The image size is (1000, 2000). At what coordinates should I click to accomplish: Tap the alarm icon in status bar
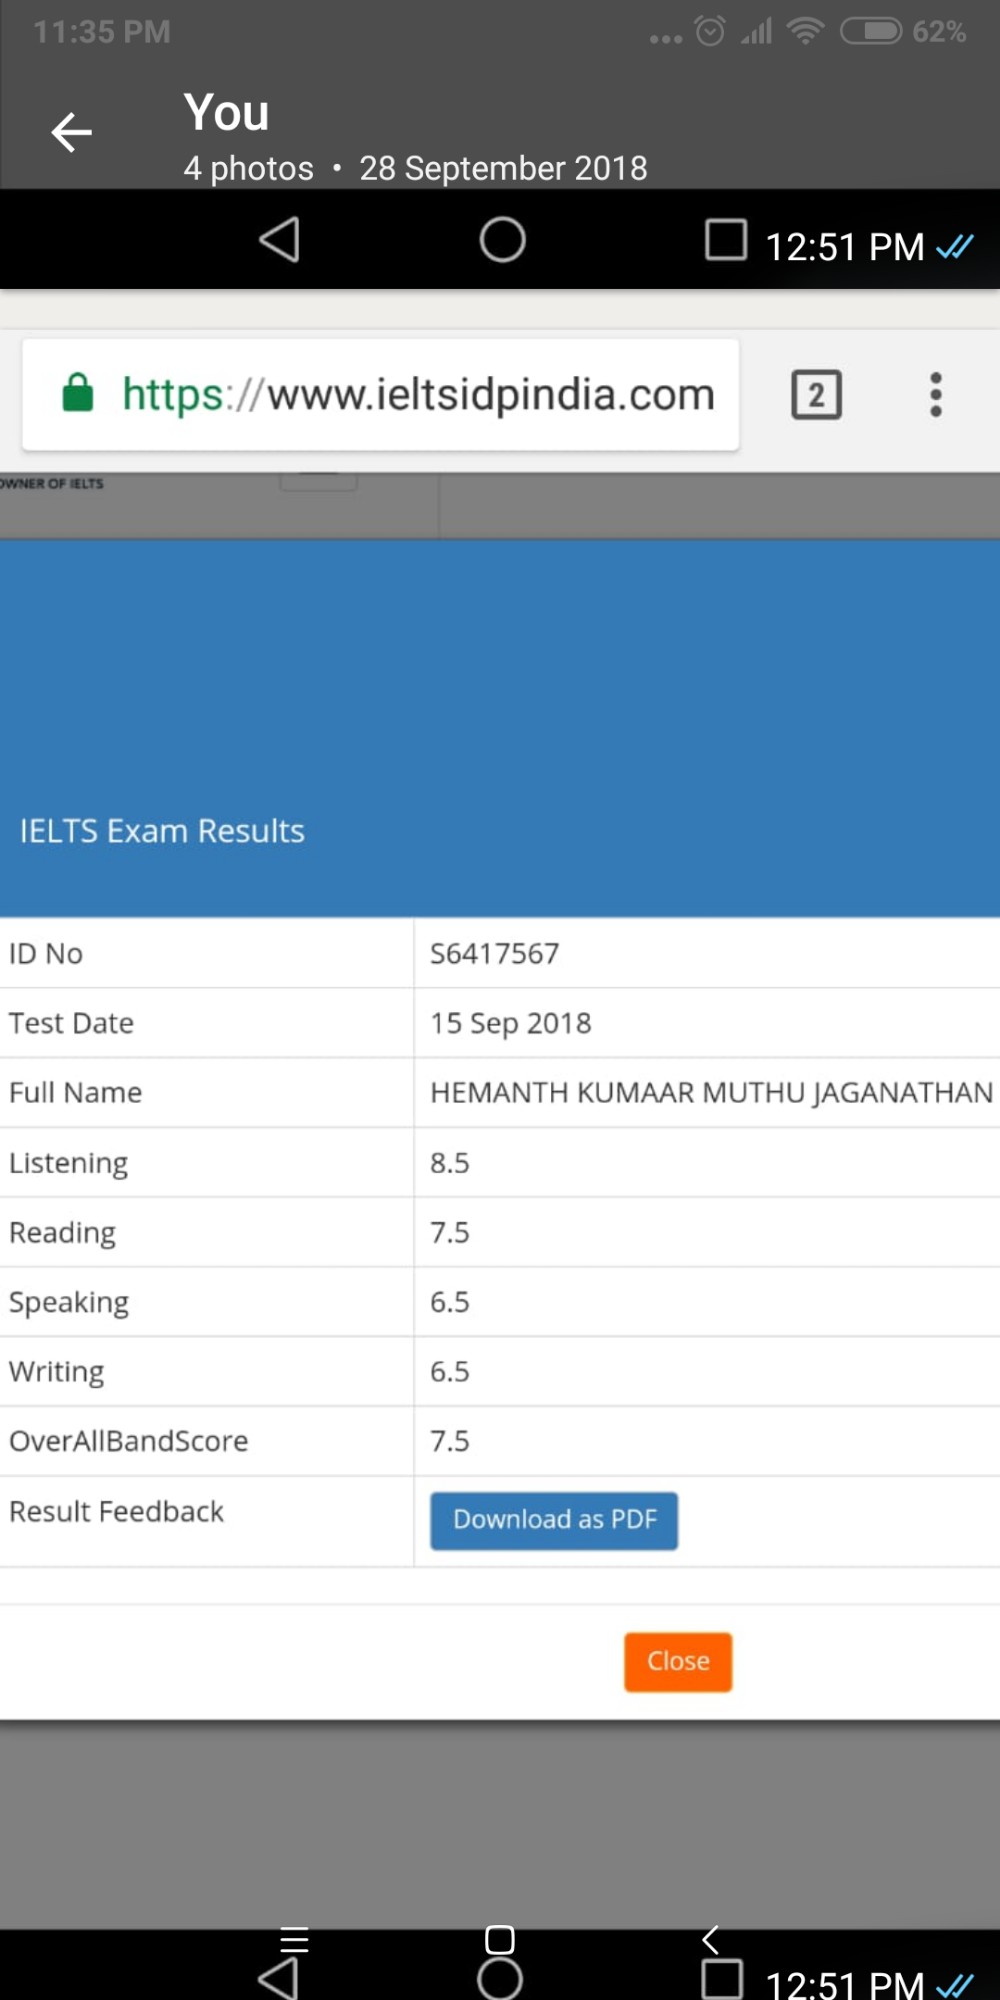tap(710, 32)
